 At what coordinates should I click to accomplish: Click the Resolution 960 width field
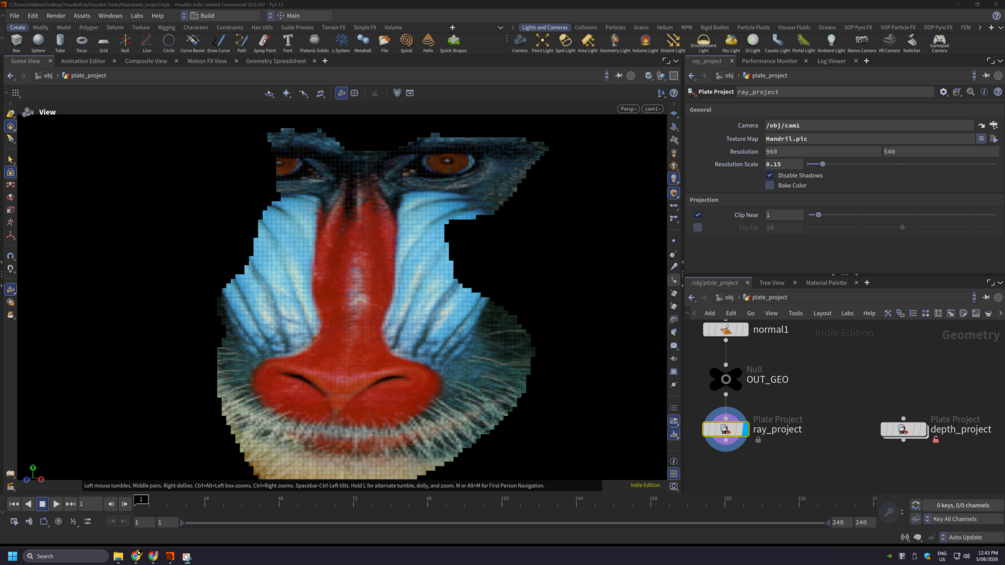click(822, 152)
